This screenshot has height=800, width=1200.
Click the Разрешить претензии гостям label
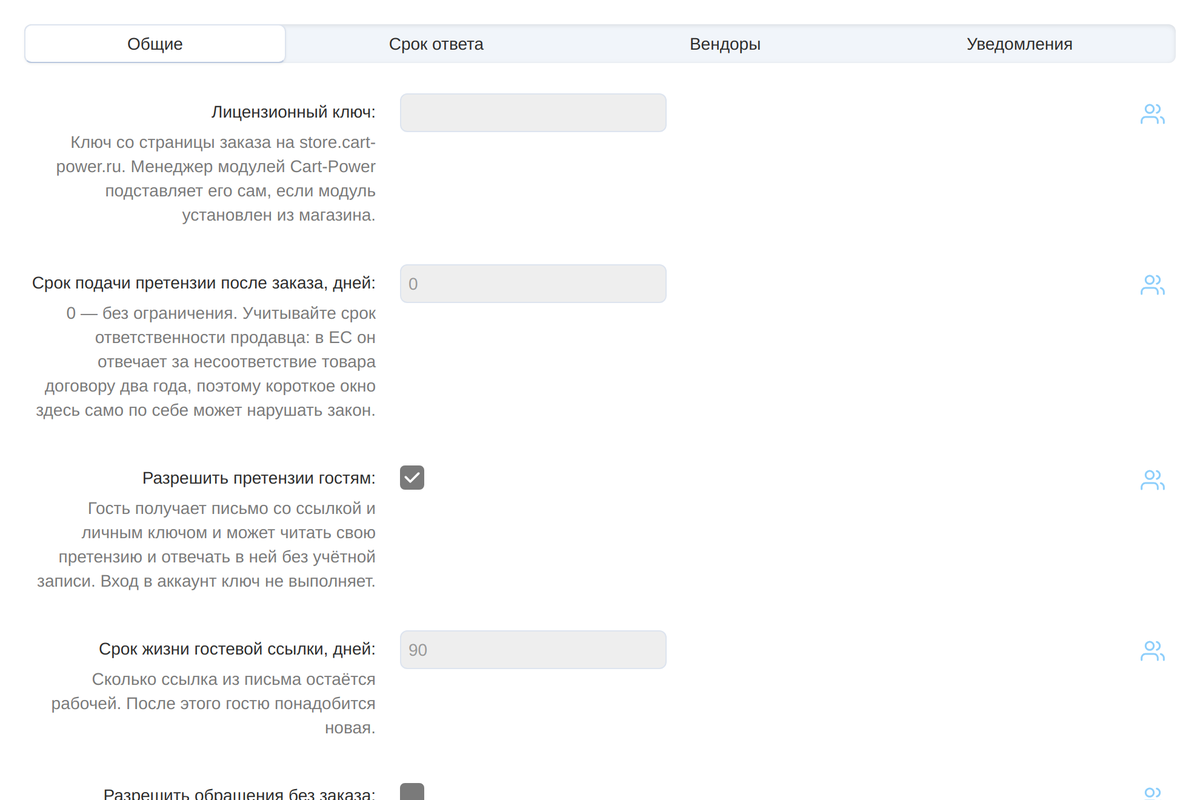pos(259,478)
